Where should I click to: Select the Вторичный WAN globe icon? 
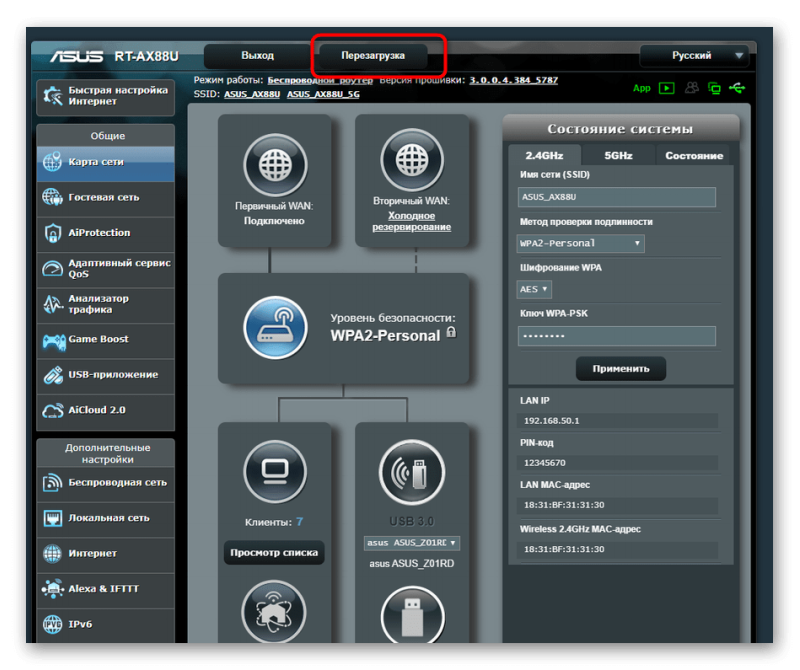coord(412,160)
